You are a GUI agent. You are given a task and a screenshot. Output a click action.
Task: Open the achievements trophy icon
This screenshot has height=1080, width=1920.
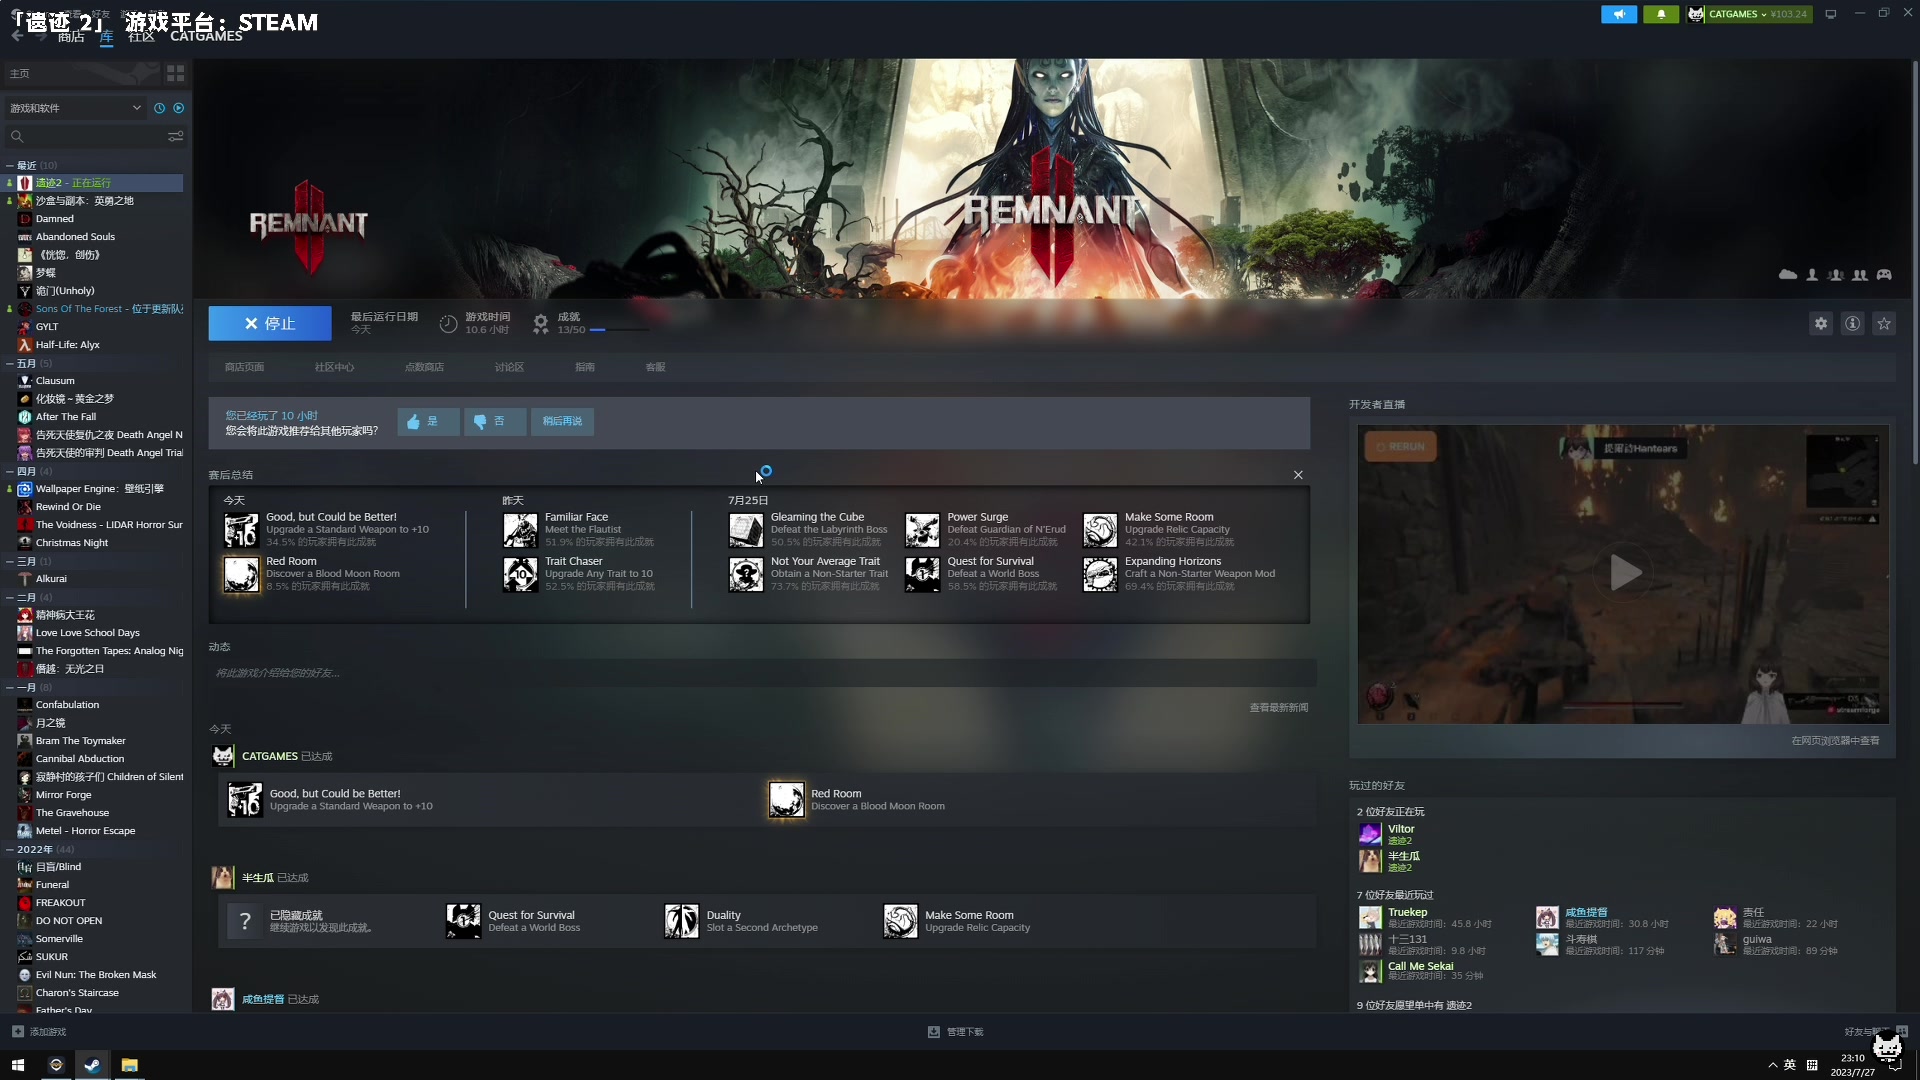click(541, 323)
